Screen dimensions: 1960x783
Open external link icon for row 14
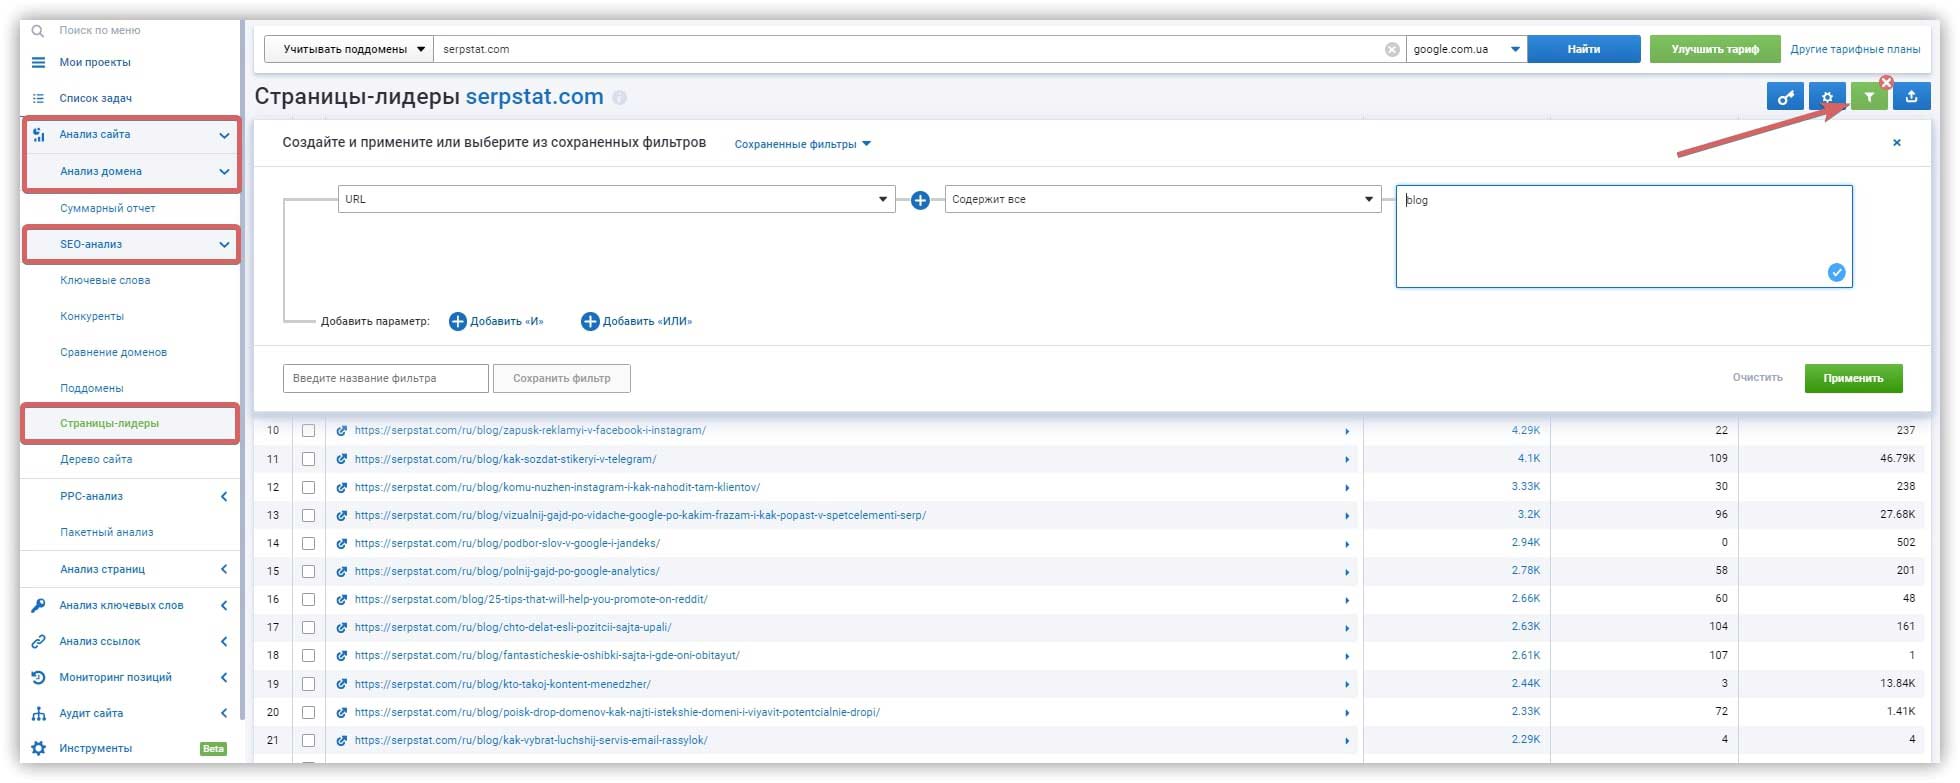341,543
